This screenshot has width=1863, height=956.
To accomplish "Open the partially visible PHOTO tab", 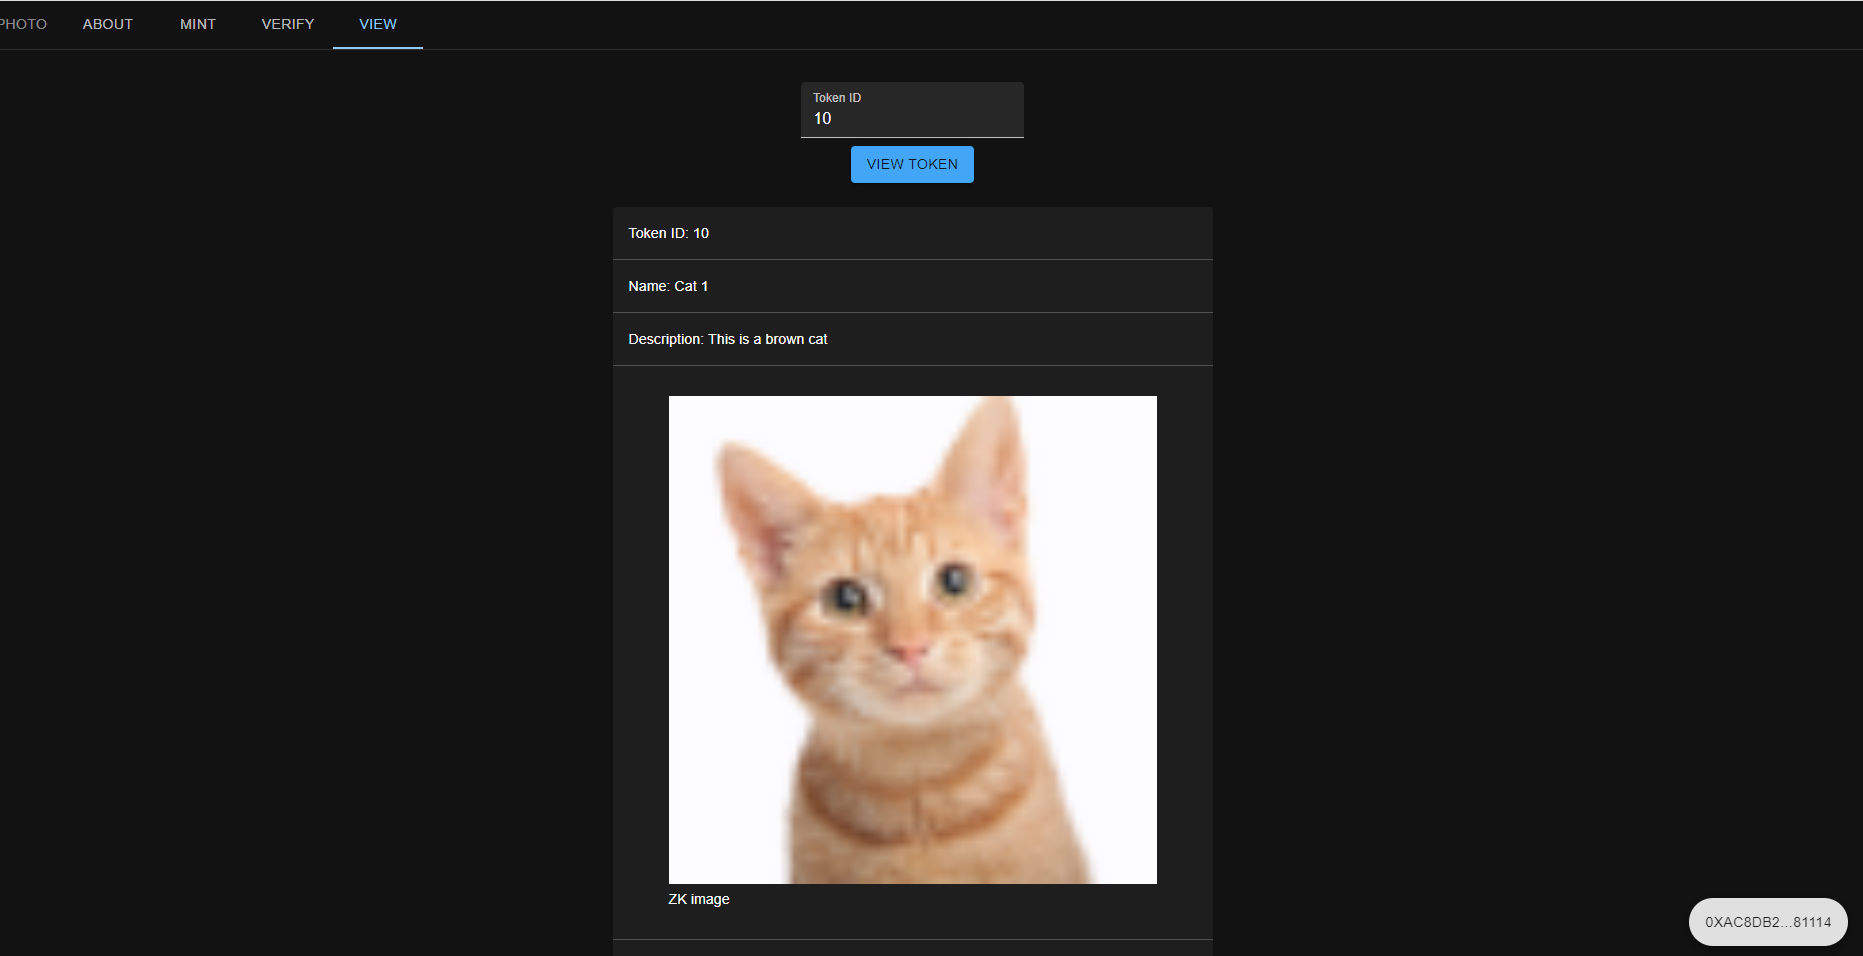I will (24, 24).
